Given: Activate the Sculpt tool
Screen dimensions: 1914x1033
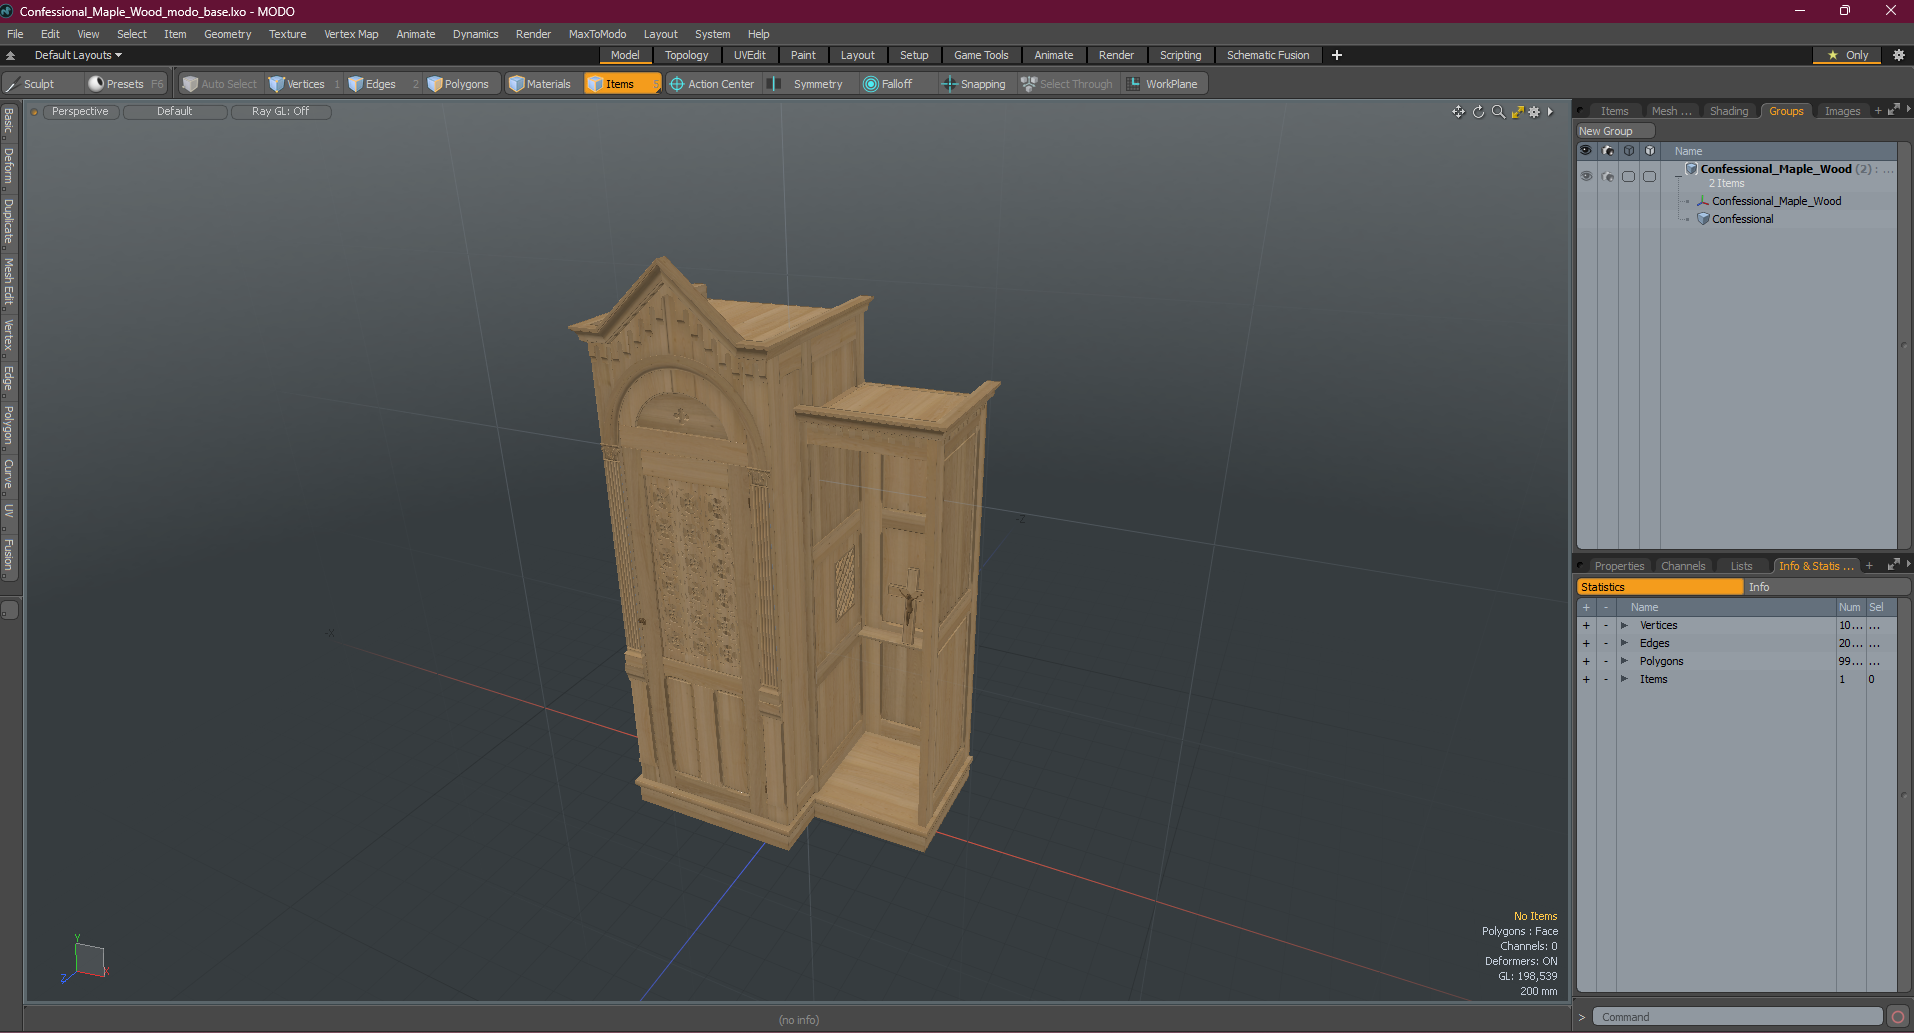Looking at the screenshot, I should (40, 84).
